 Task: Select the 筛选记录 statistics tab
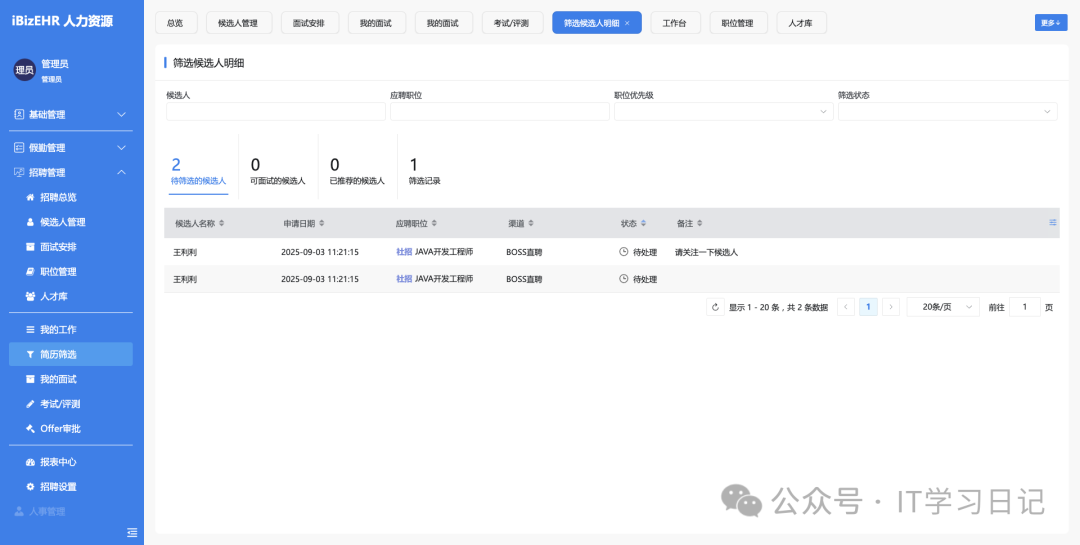pos(425,171)
